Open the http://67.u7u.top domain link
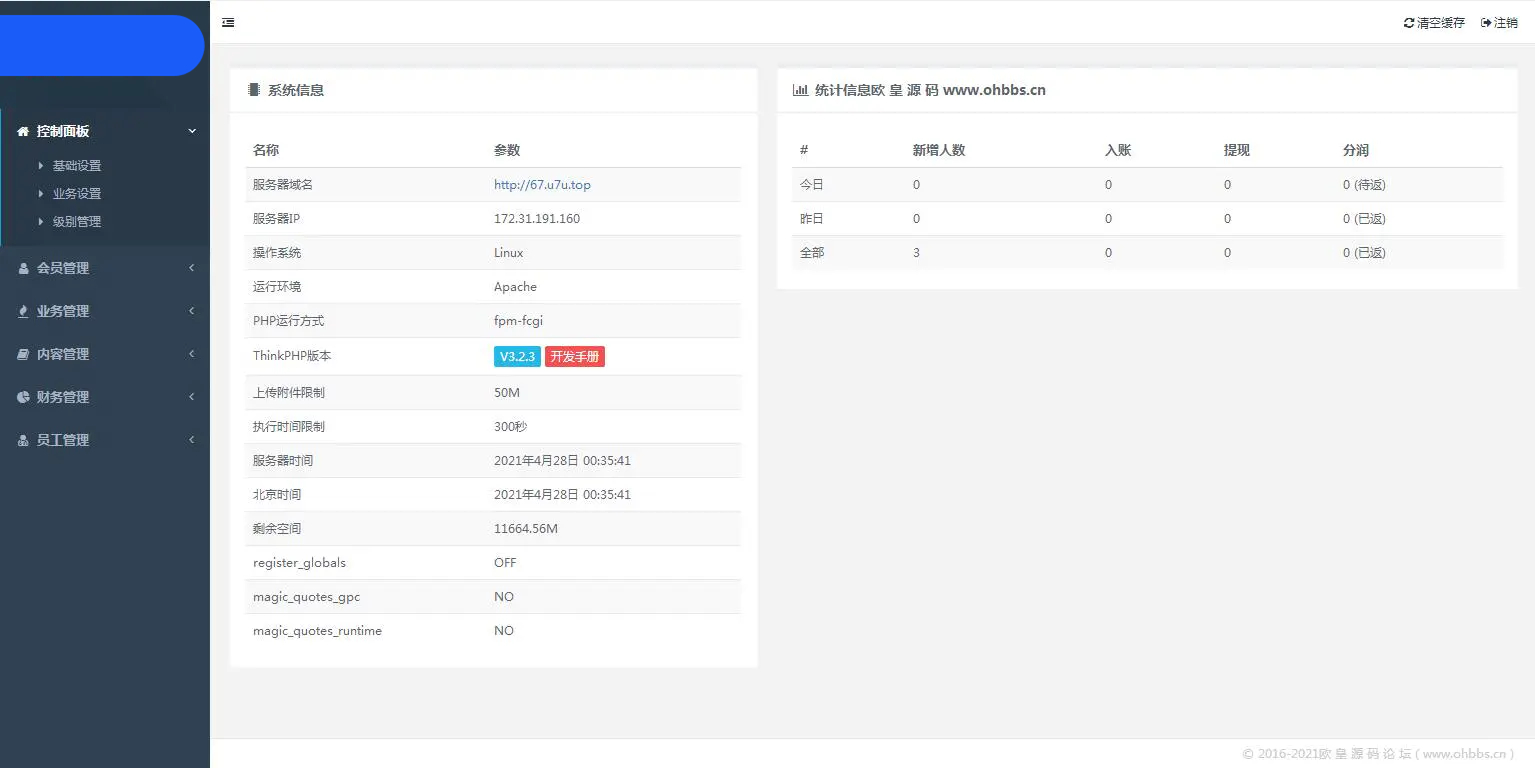 pos(541,184)
